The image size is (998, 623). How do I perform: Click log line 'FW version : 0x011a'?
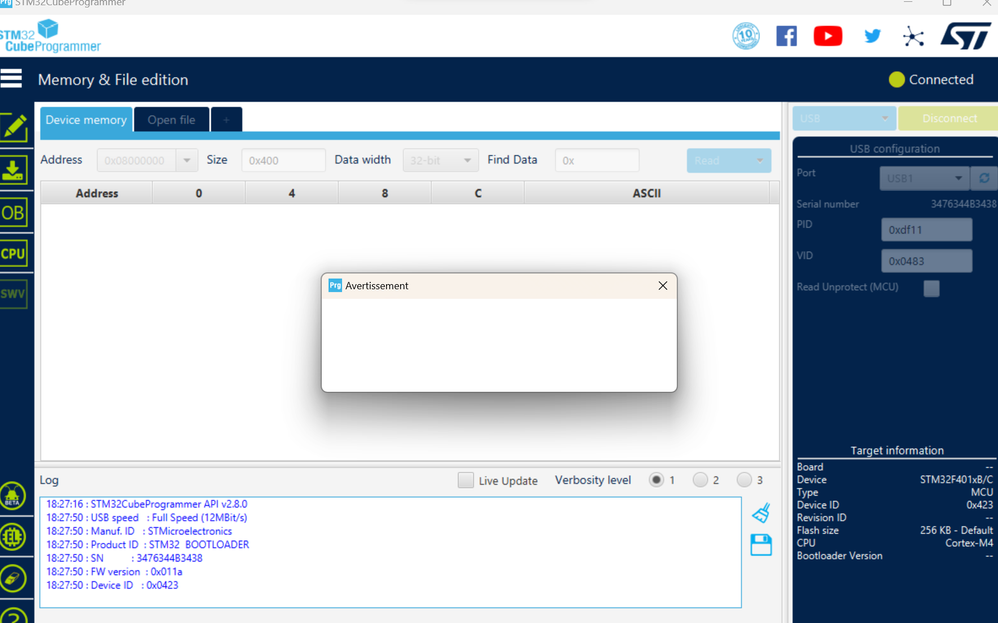(115, 571)
